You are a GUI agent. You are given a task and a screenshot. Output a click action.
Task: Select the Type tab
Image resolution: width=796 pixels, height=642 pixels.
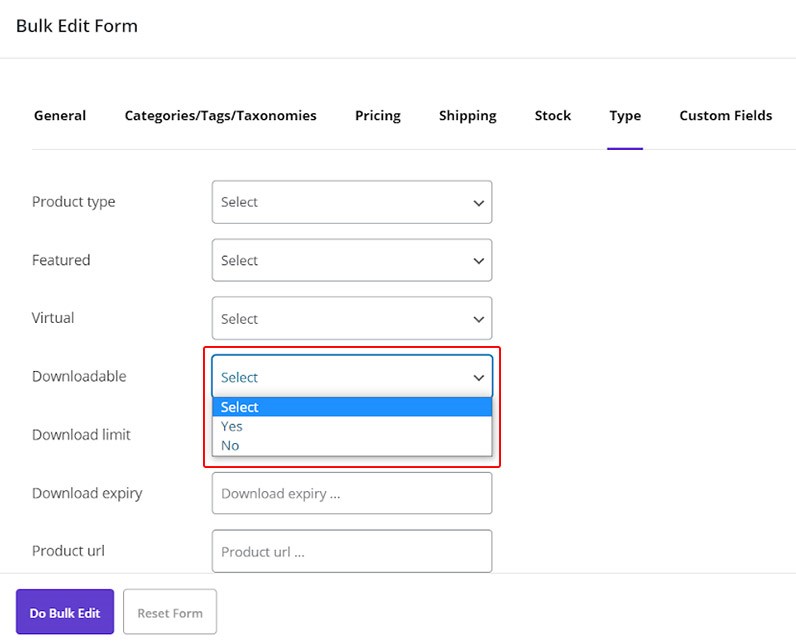625,116
